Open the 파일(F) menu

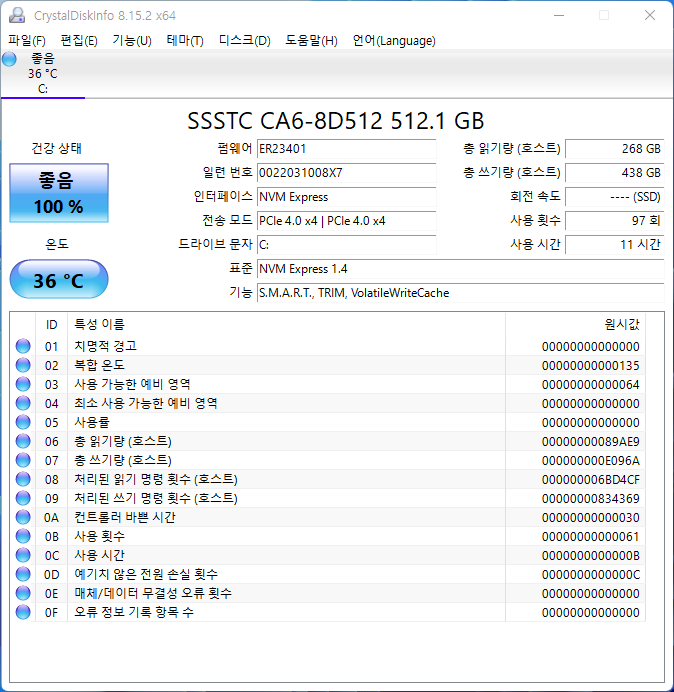[27, 41]
